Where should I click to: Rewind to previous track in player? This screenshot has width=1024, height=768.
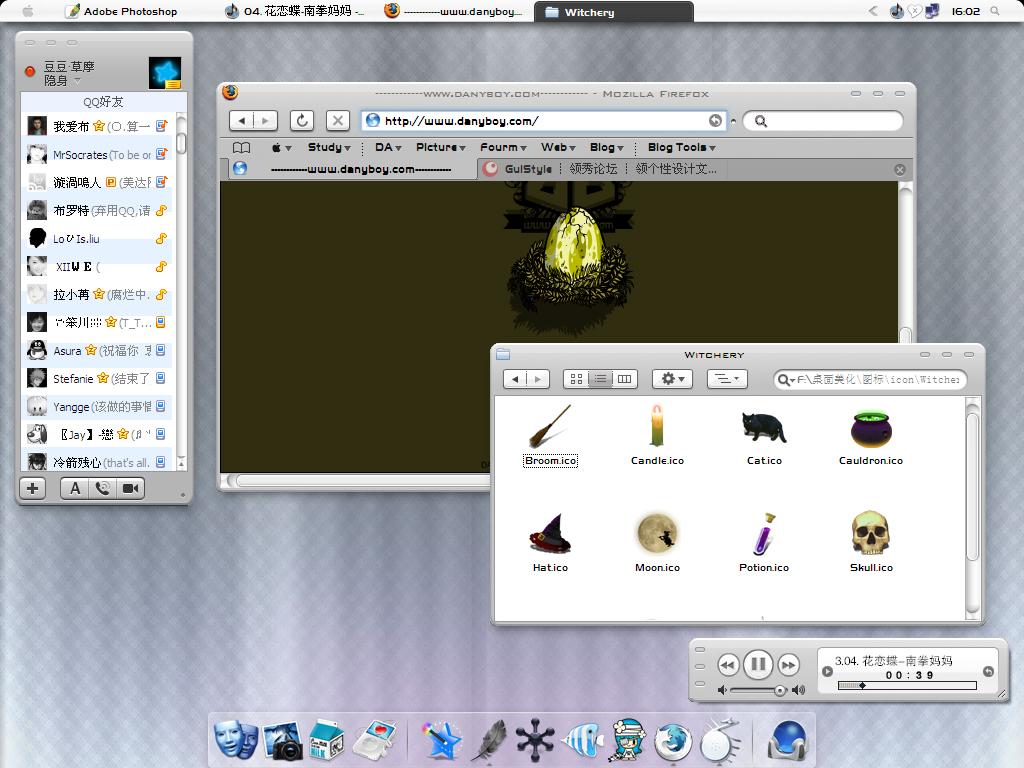click(728, 665)
